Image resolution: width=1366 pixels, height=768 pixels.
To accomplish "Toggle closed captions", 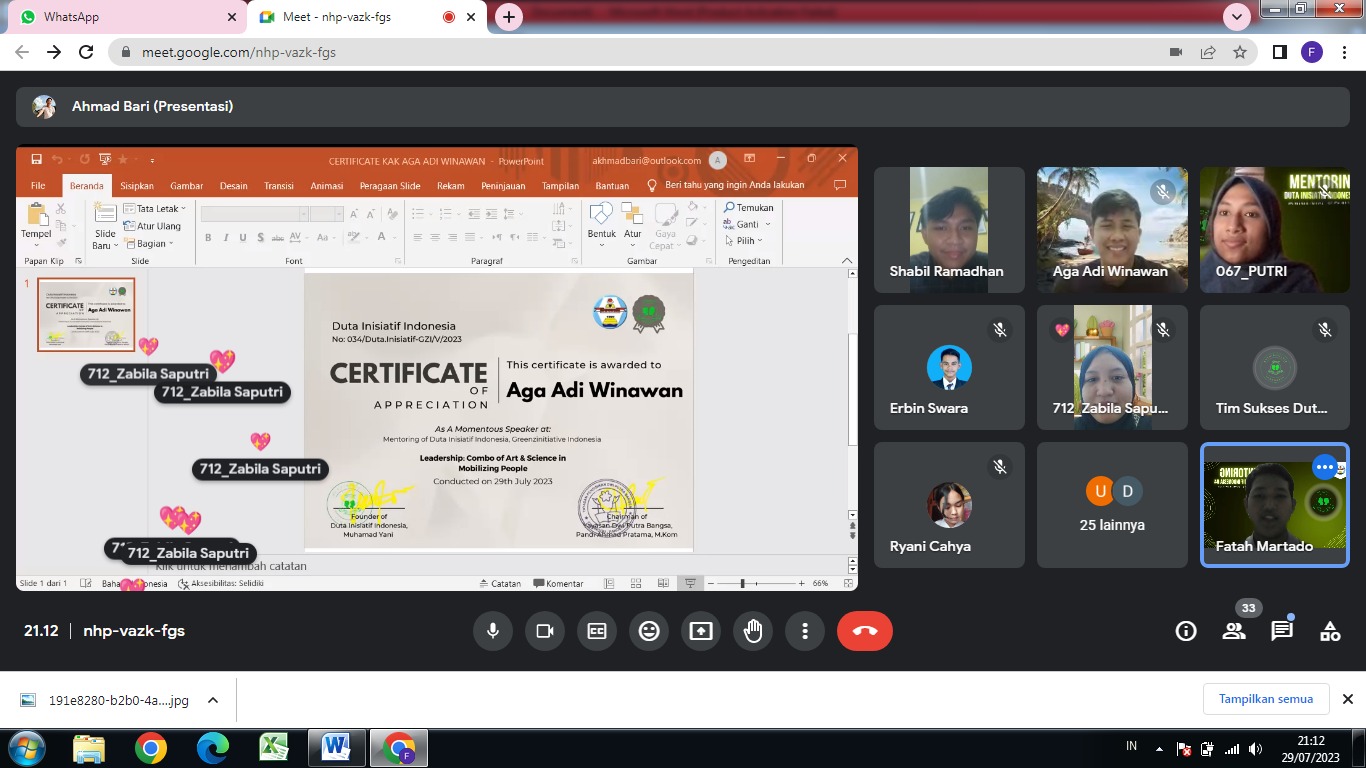I will (597, 631).
